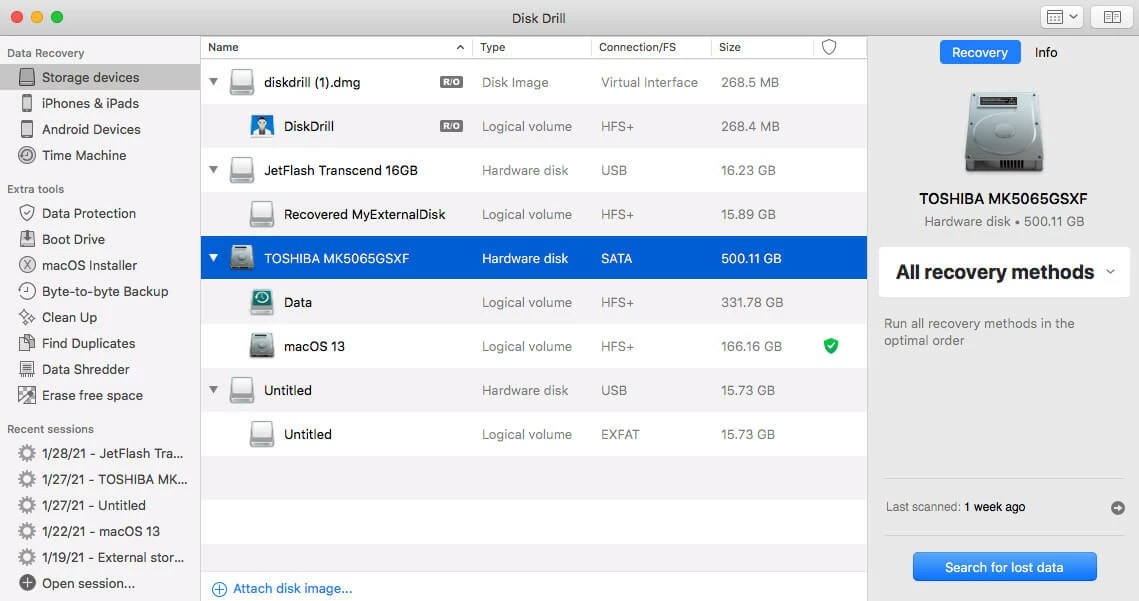1139x601 pixels.
Task: Sort by Size column header
Action: click(x=762, y=47)
